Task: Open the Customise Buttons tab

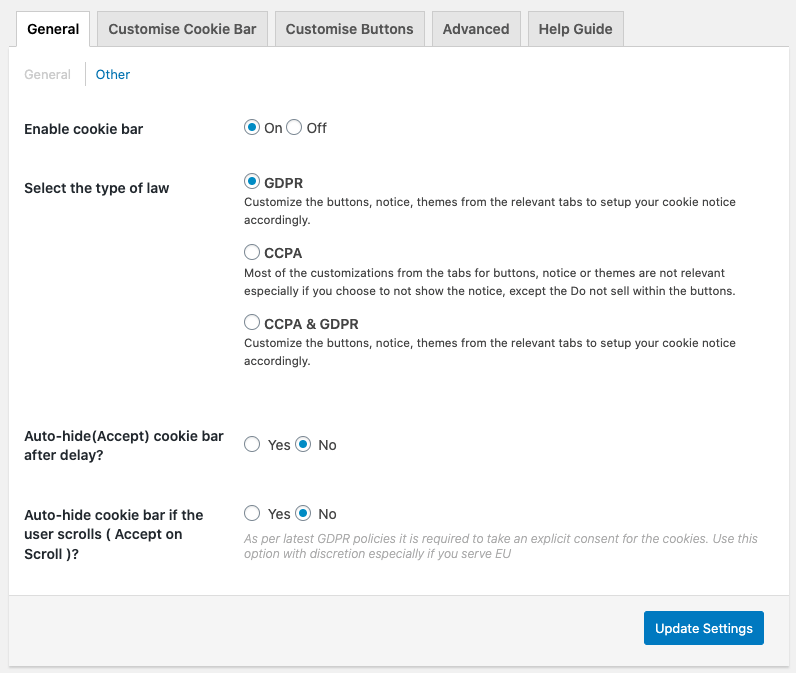Action: tap(349, 29)
